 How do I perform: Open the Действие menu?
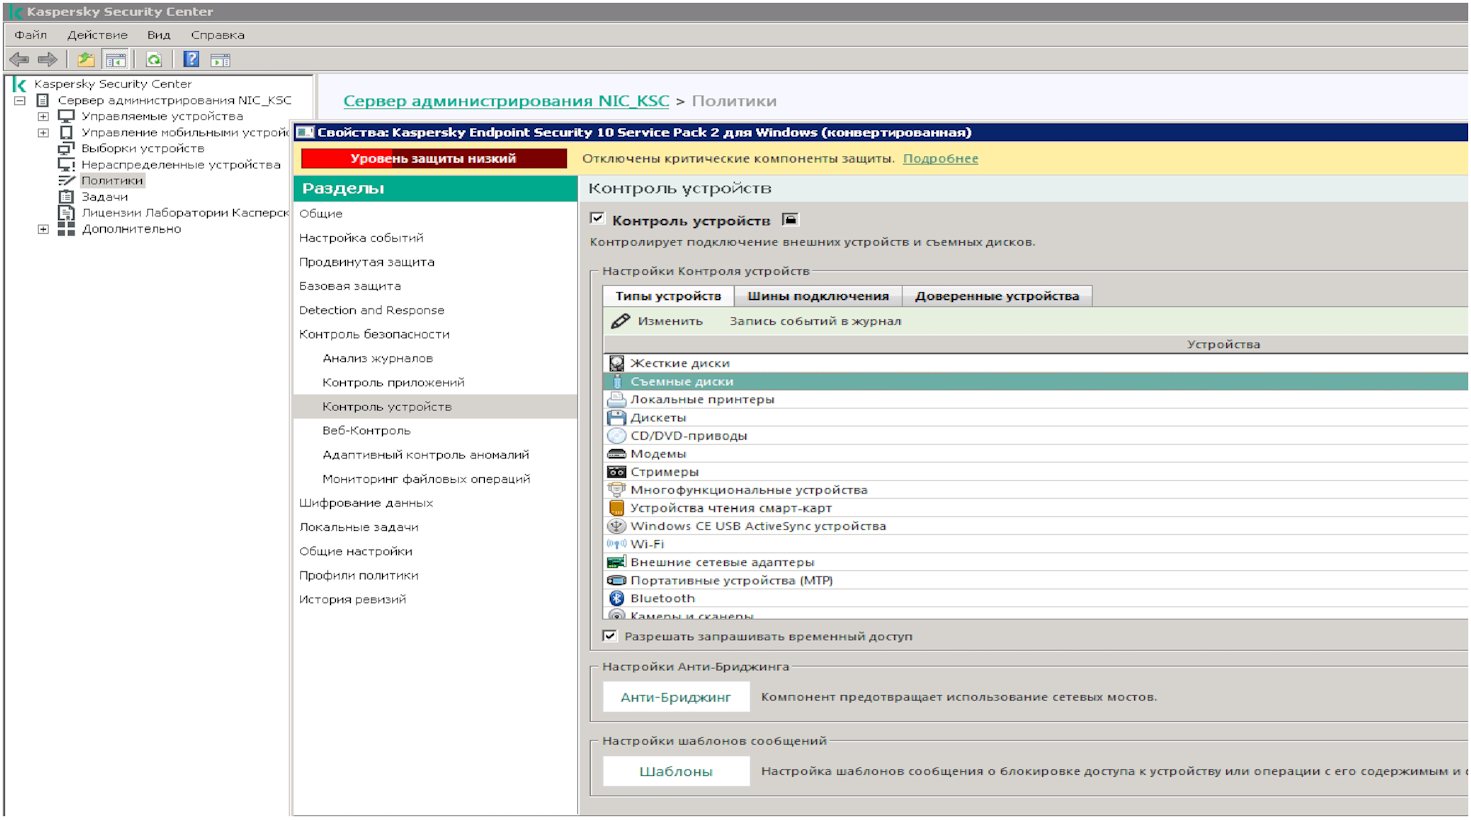coord(97,35)
